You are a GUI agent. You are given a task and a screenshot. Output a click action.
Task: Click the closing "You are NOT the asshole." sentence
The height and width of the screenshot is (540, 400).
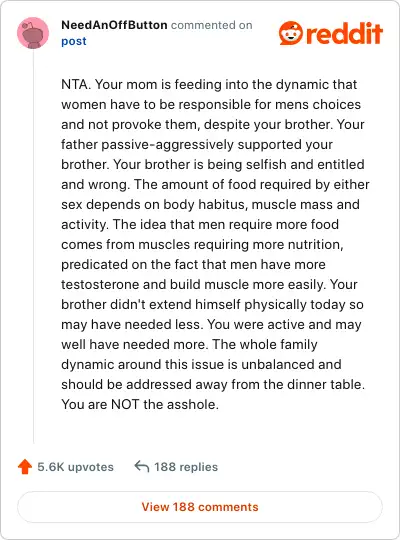click(140, 404)
